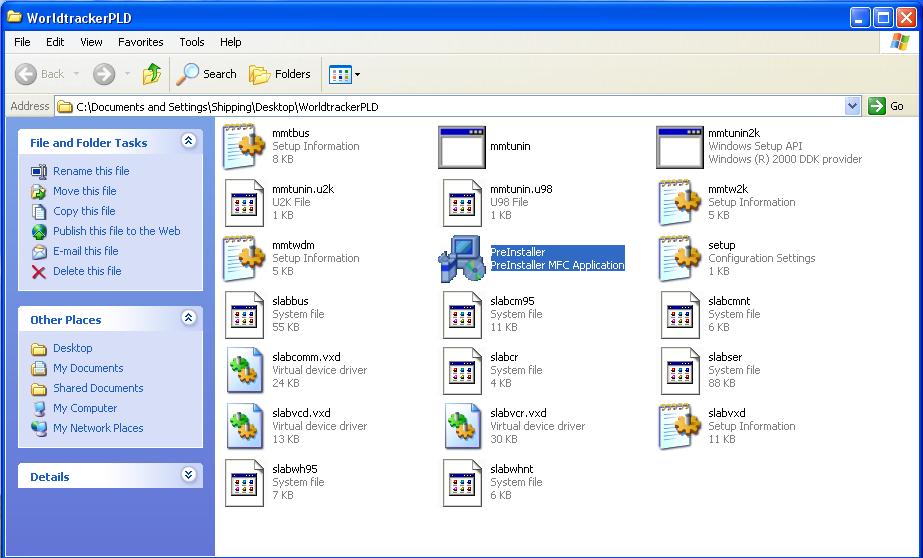Select the setup Configuration Settings file icon

(680, 259)
